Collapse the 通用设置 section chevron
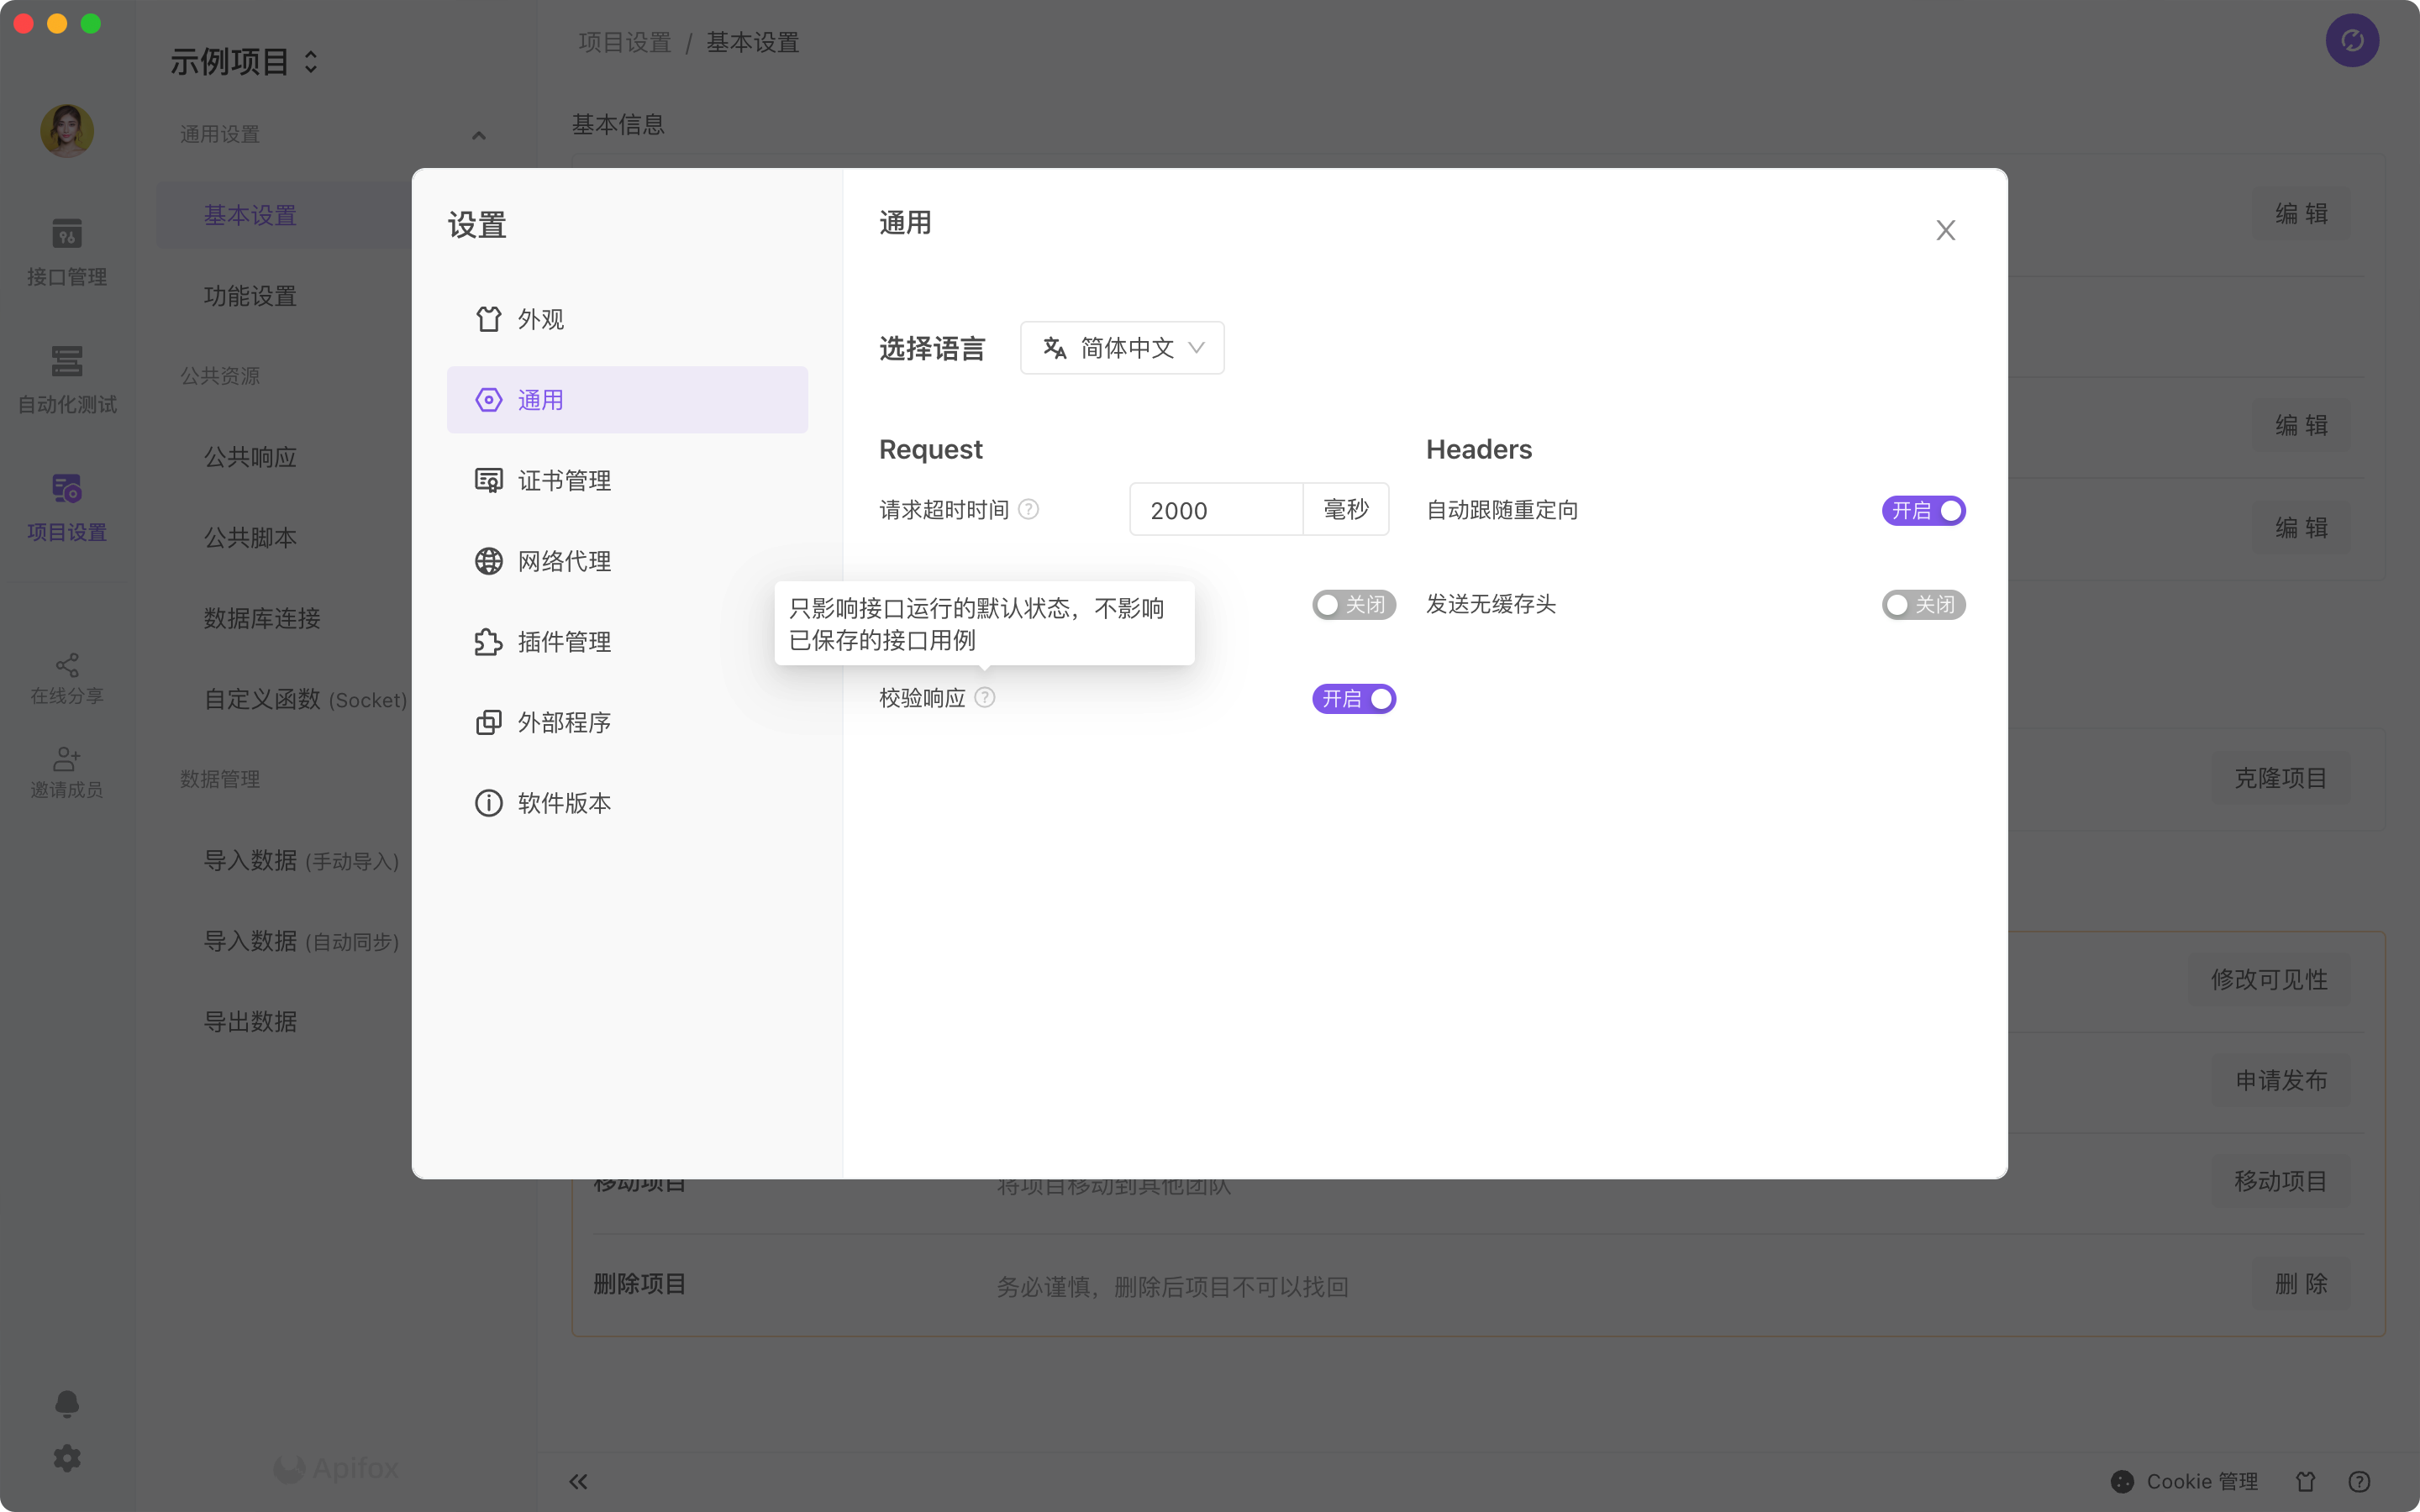The image size is (2420, 1512). coord(478,135)
